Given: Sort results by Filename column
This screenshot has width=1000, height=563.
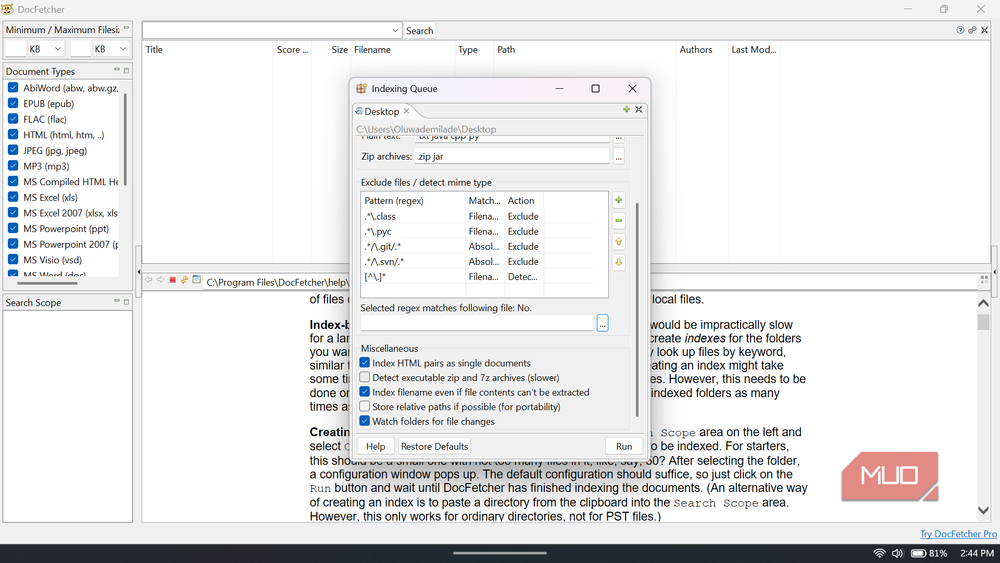Looking at the screenshot, I should tap(402, 50).
